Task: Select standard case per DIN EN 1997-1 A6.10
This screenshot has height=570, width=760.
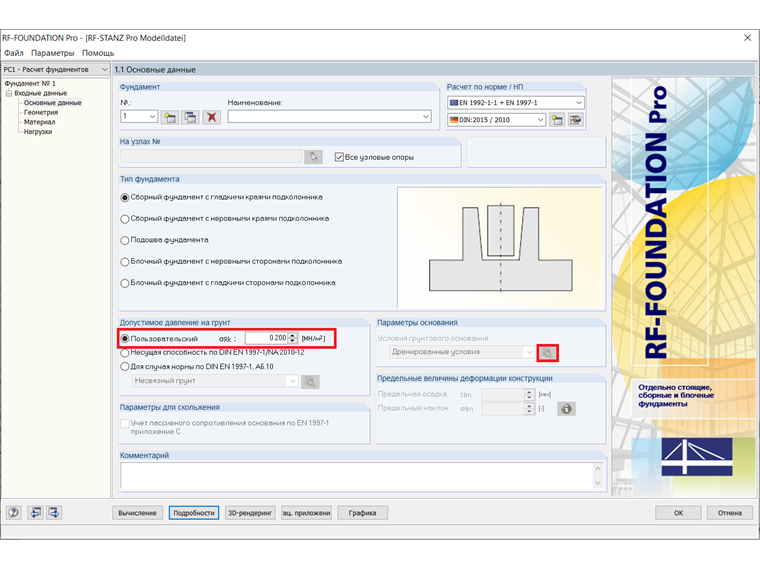Action: pyautogui.click(x=125, y=367)
